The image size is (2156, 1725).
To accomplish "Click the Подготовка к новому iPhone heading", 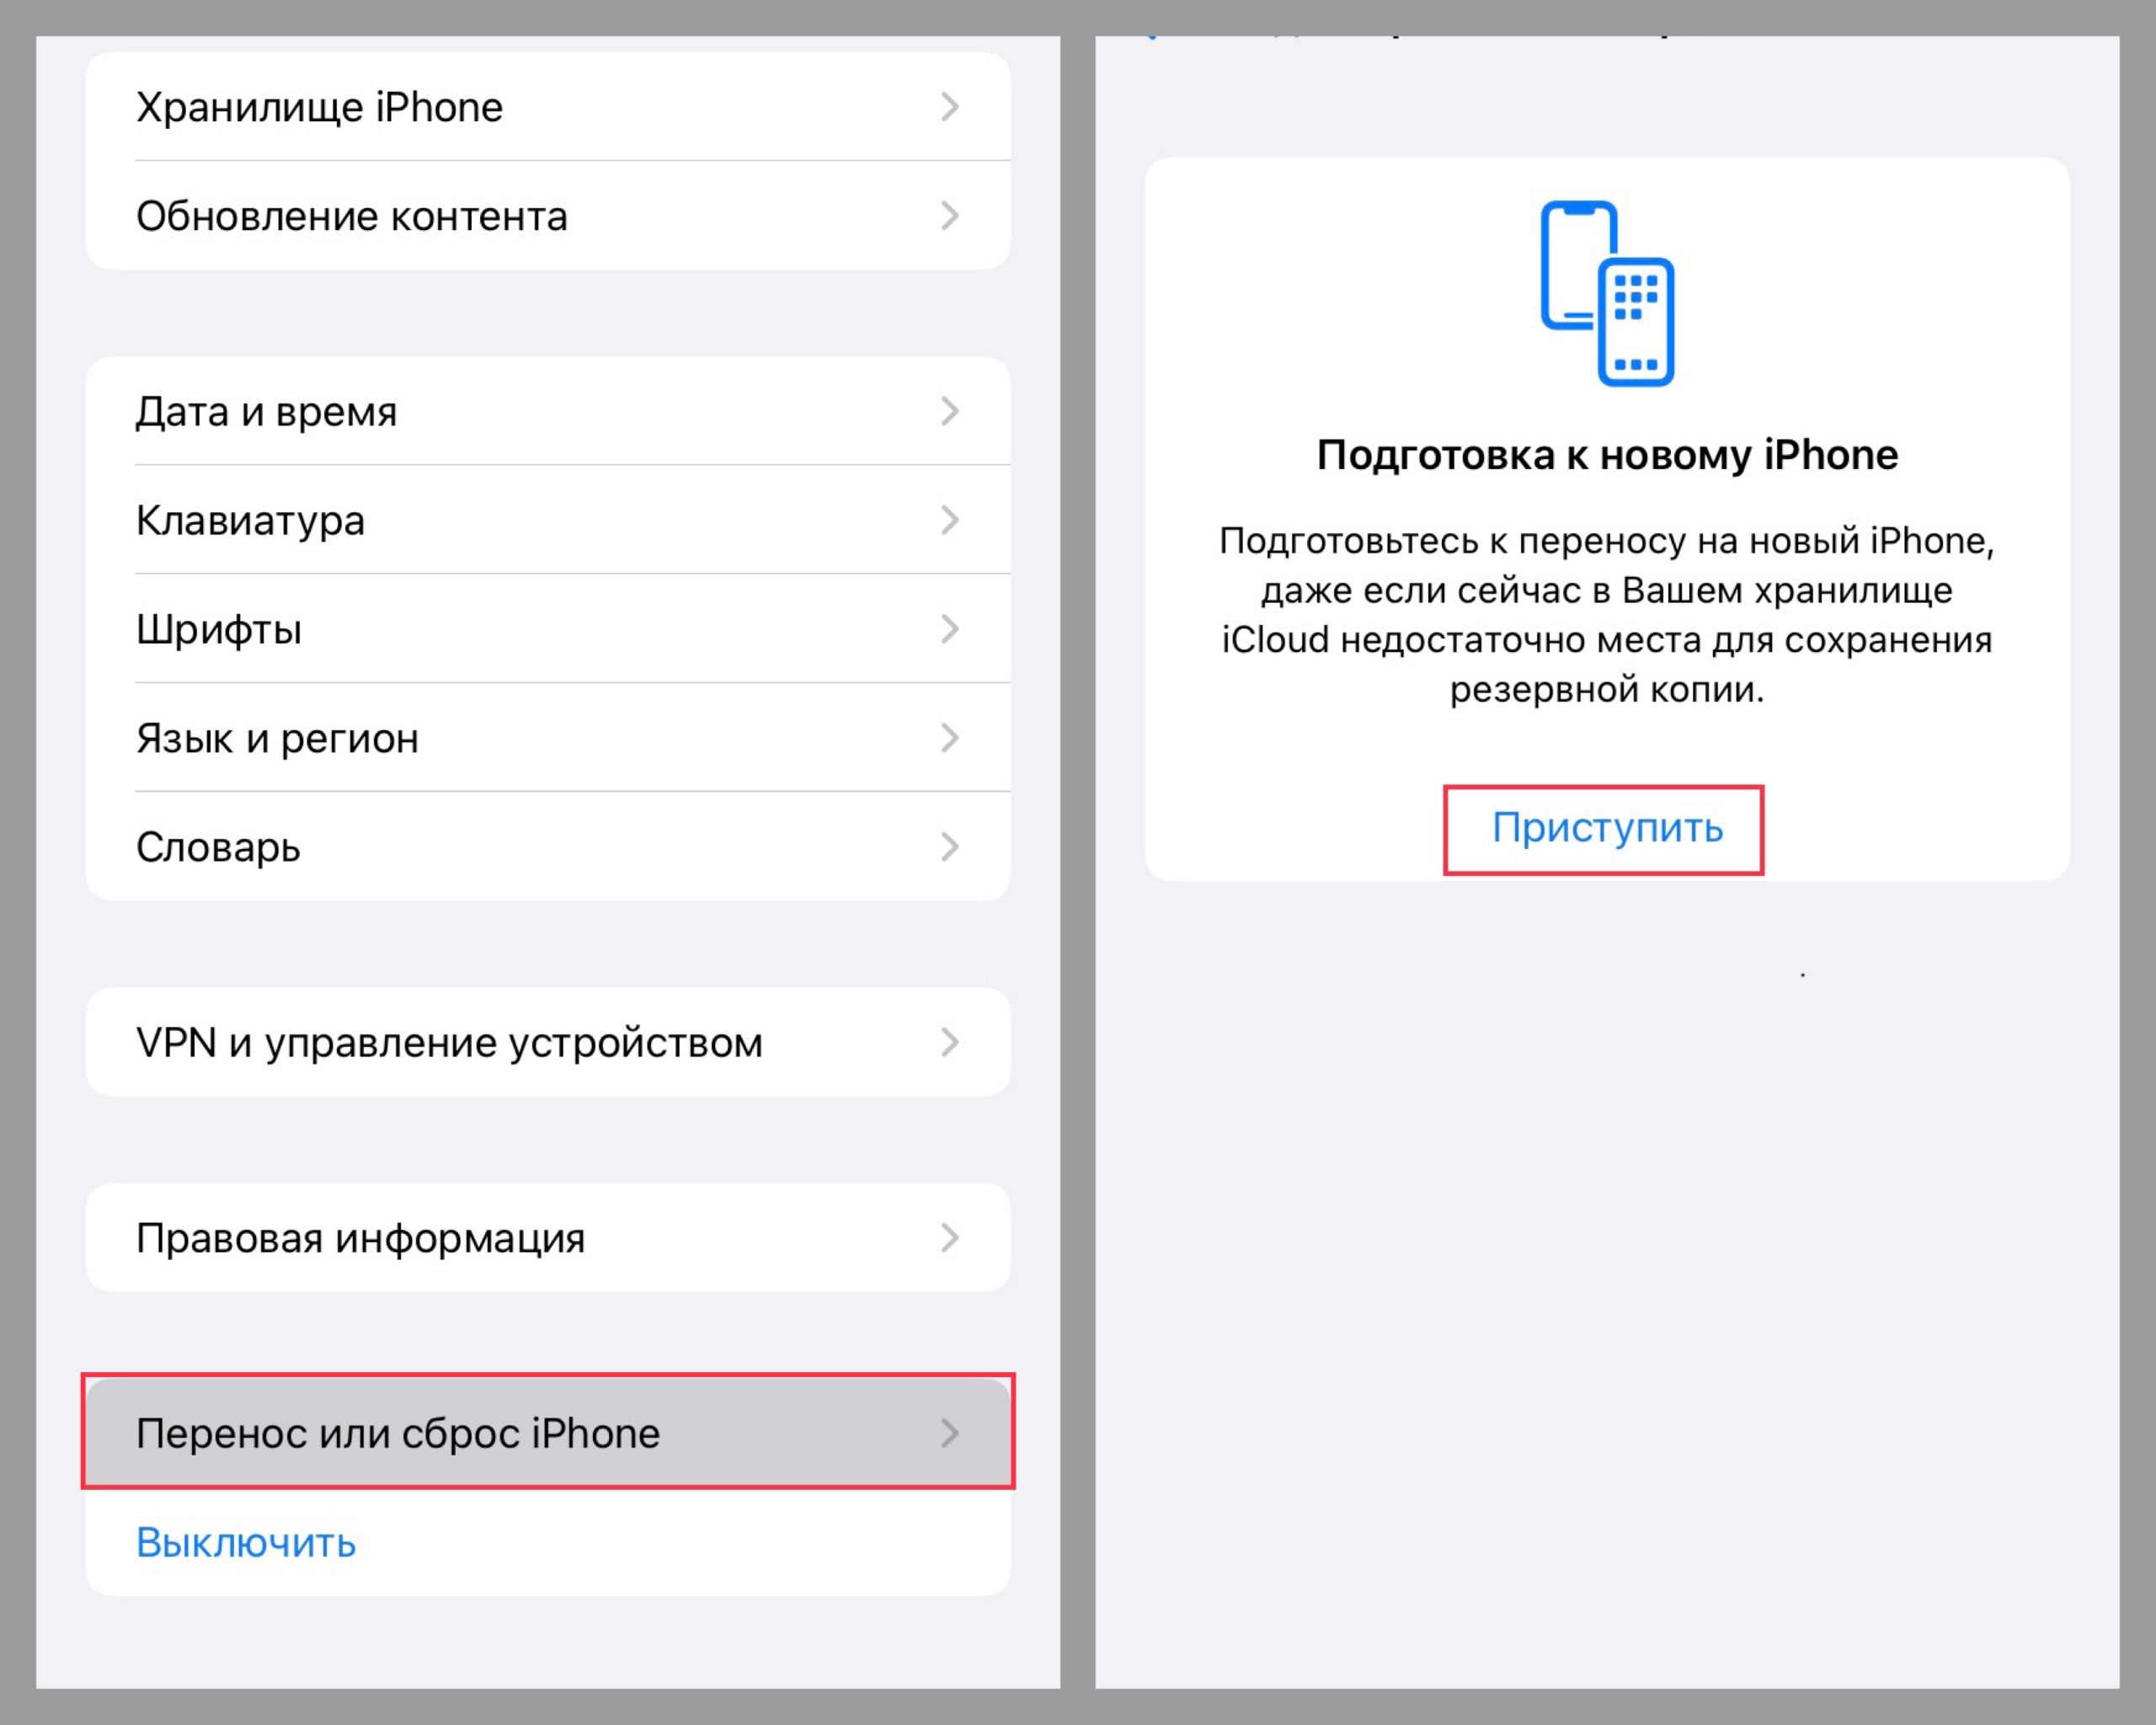I will pyautogui.click(x=1607, y=456).
